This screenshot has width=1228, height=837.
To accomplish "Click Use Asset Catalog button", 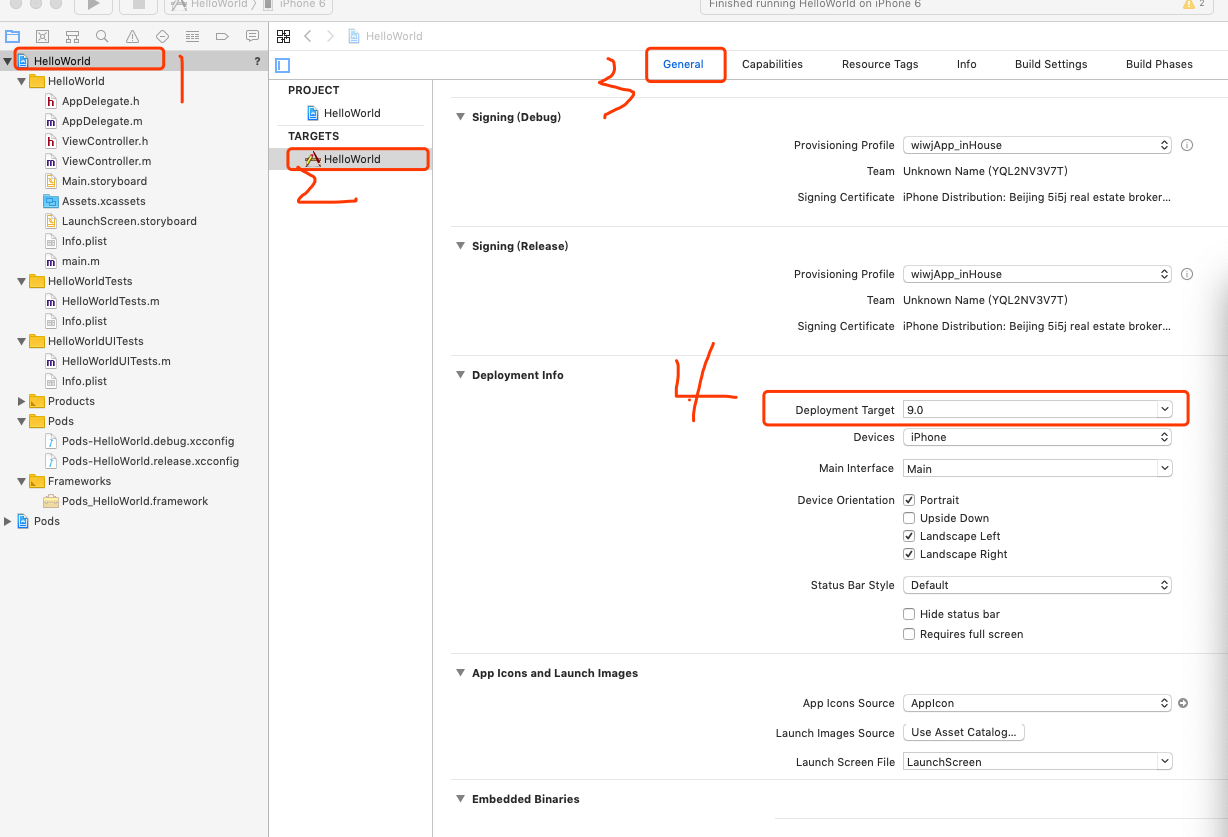I will click(x=964, y=732).
